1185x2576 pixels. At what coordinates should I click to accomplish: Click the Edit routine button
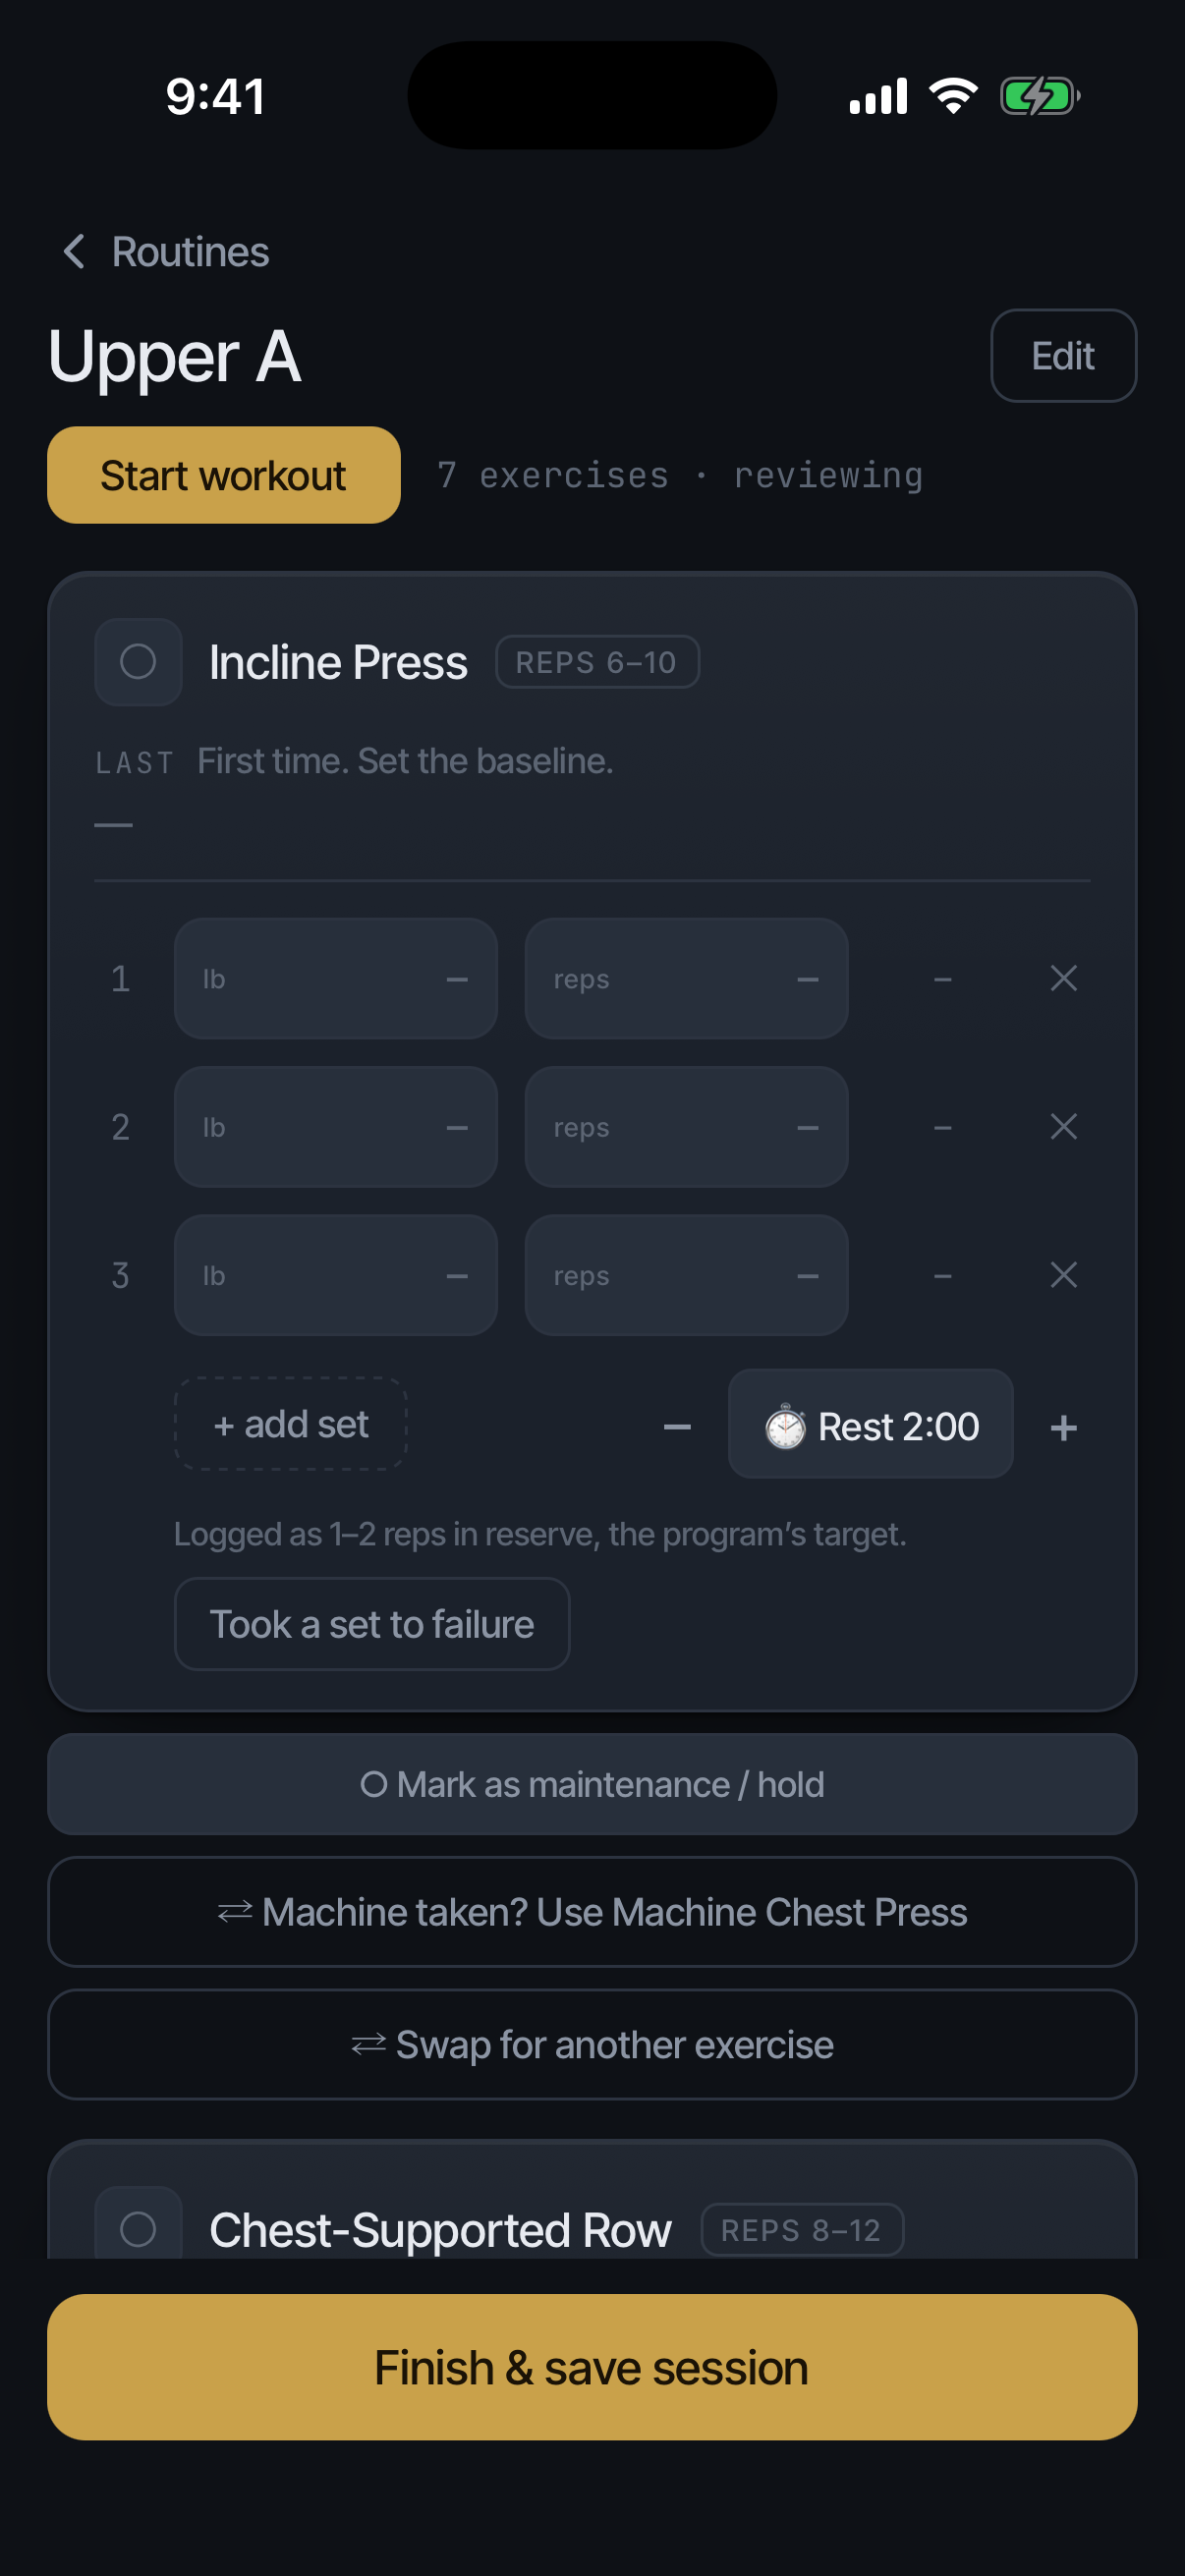point(1063,356)
